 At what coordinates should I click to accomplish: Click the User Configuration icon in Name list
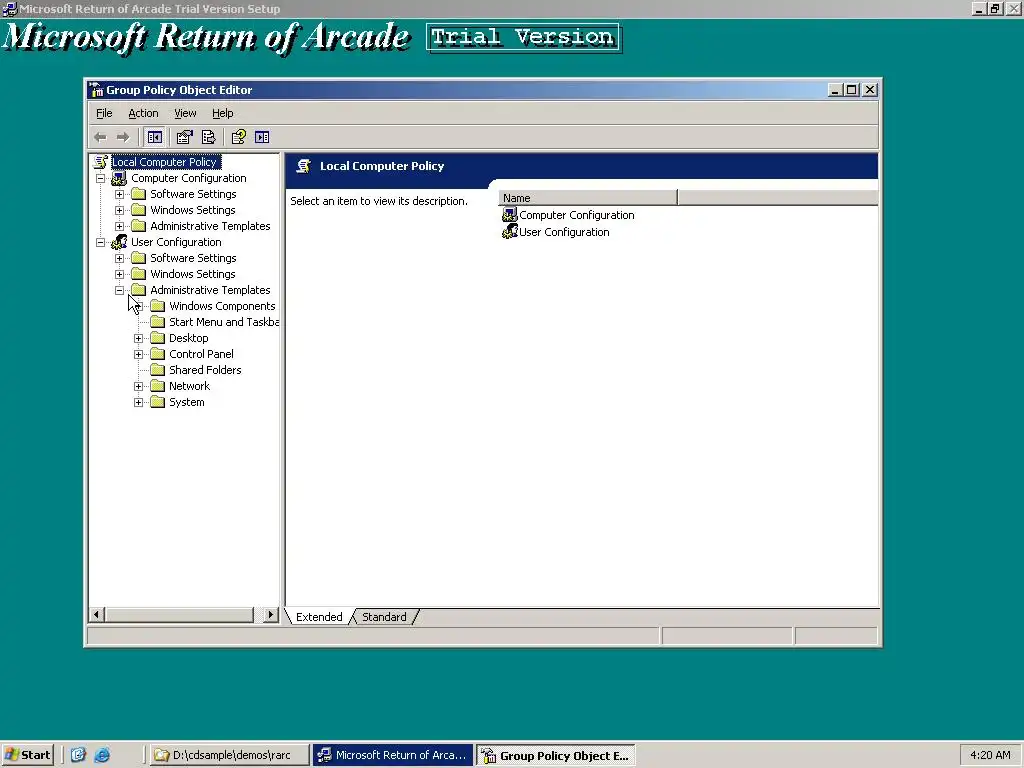[x=509, y=232]
